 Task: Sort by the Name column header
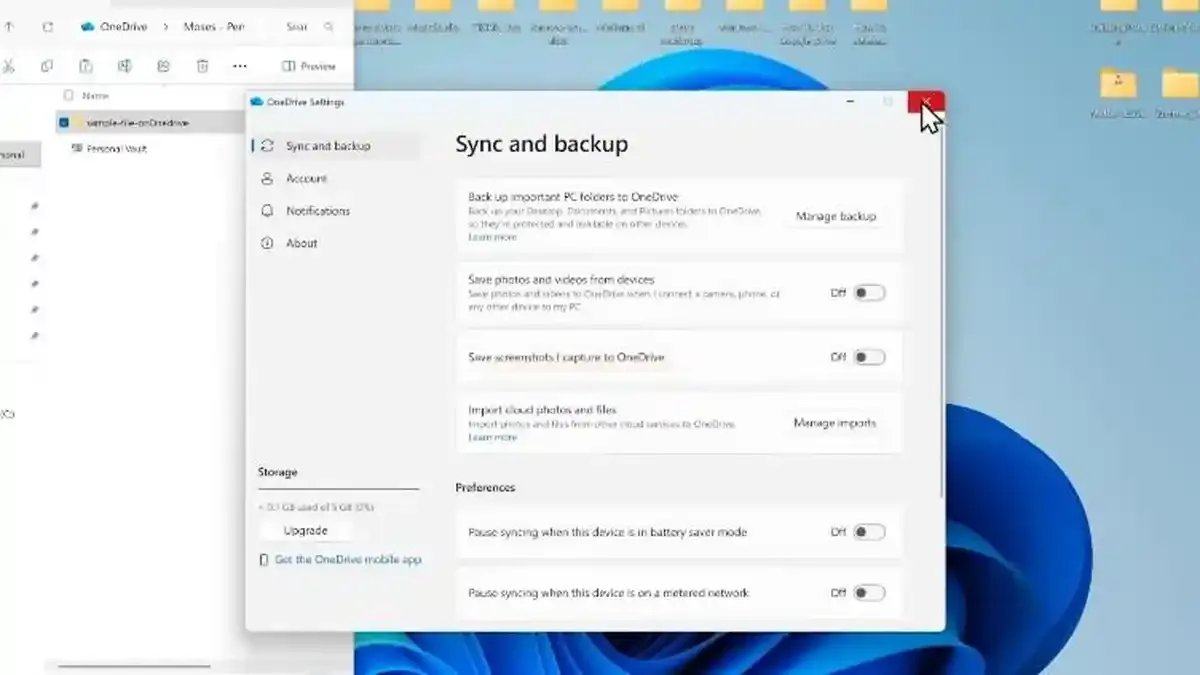click(x=95, y=96)
